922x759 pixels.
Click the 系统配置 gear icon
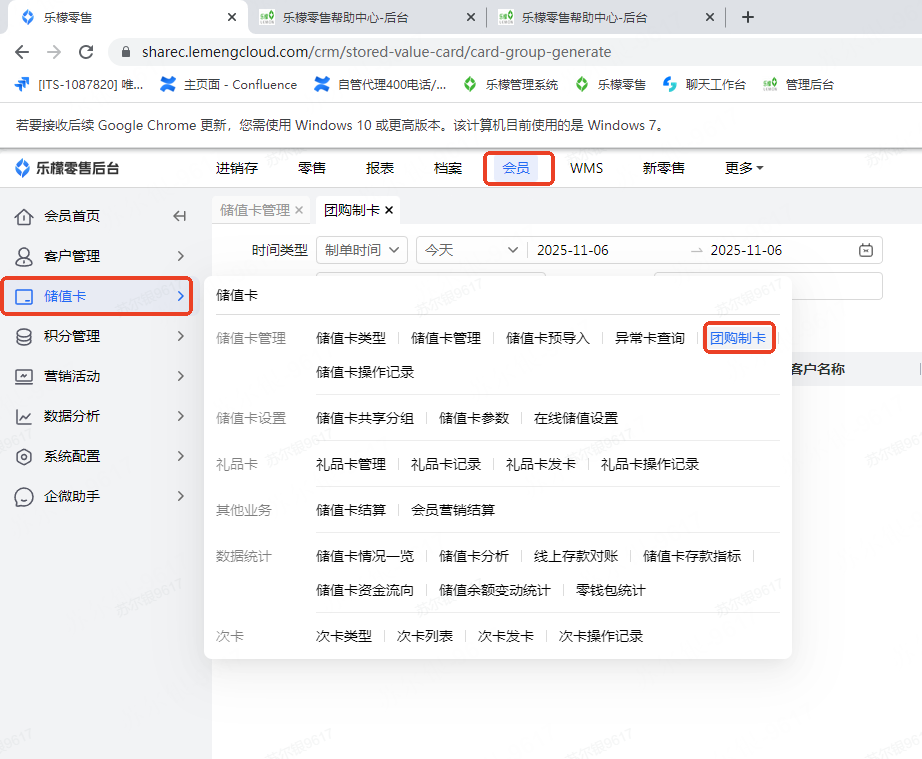[24, 456]
